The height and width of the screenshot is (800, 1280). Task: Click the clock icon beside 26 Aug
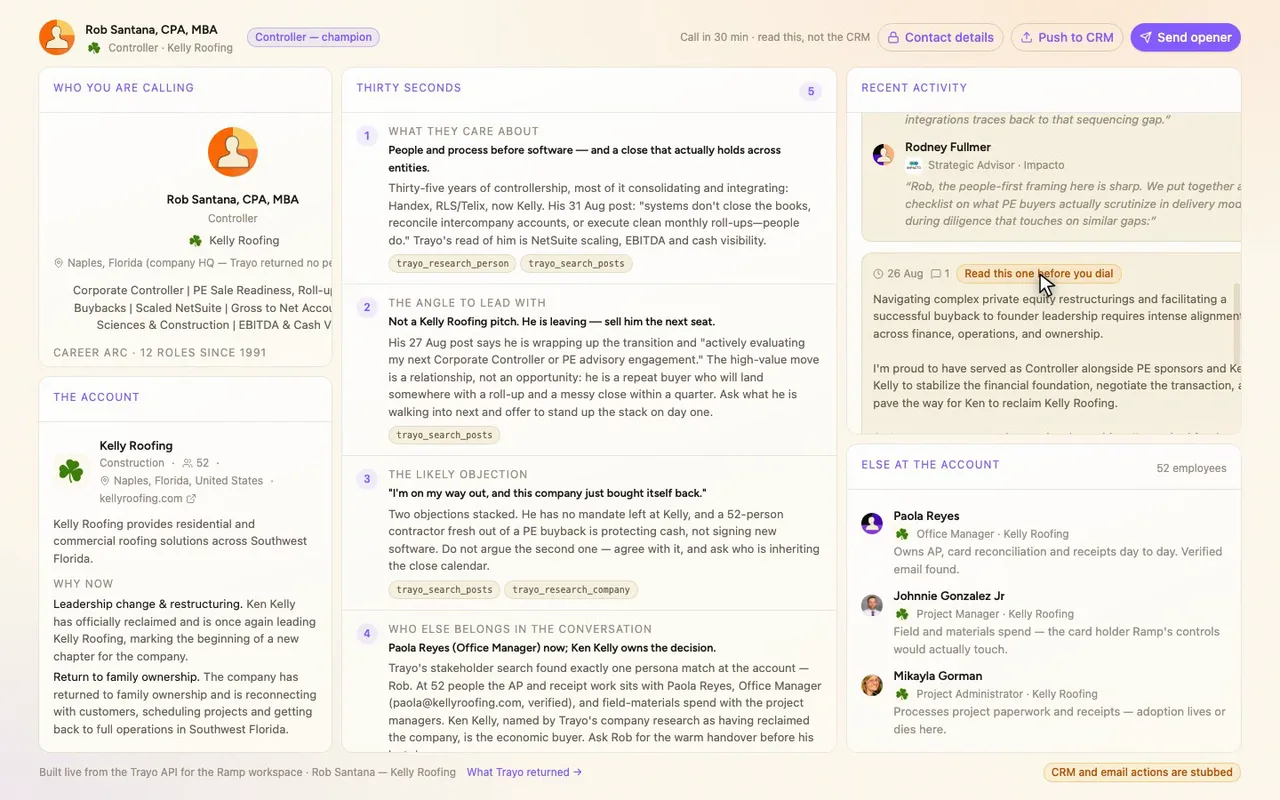tap(878, 274)
